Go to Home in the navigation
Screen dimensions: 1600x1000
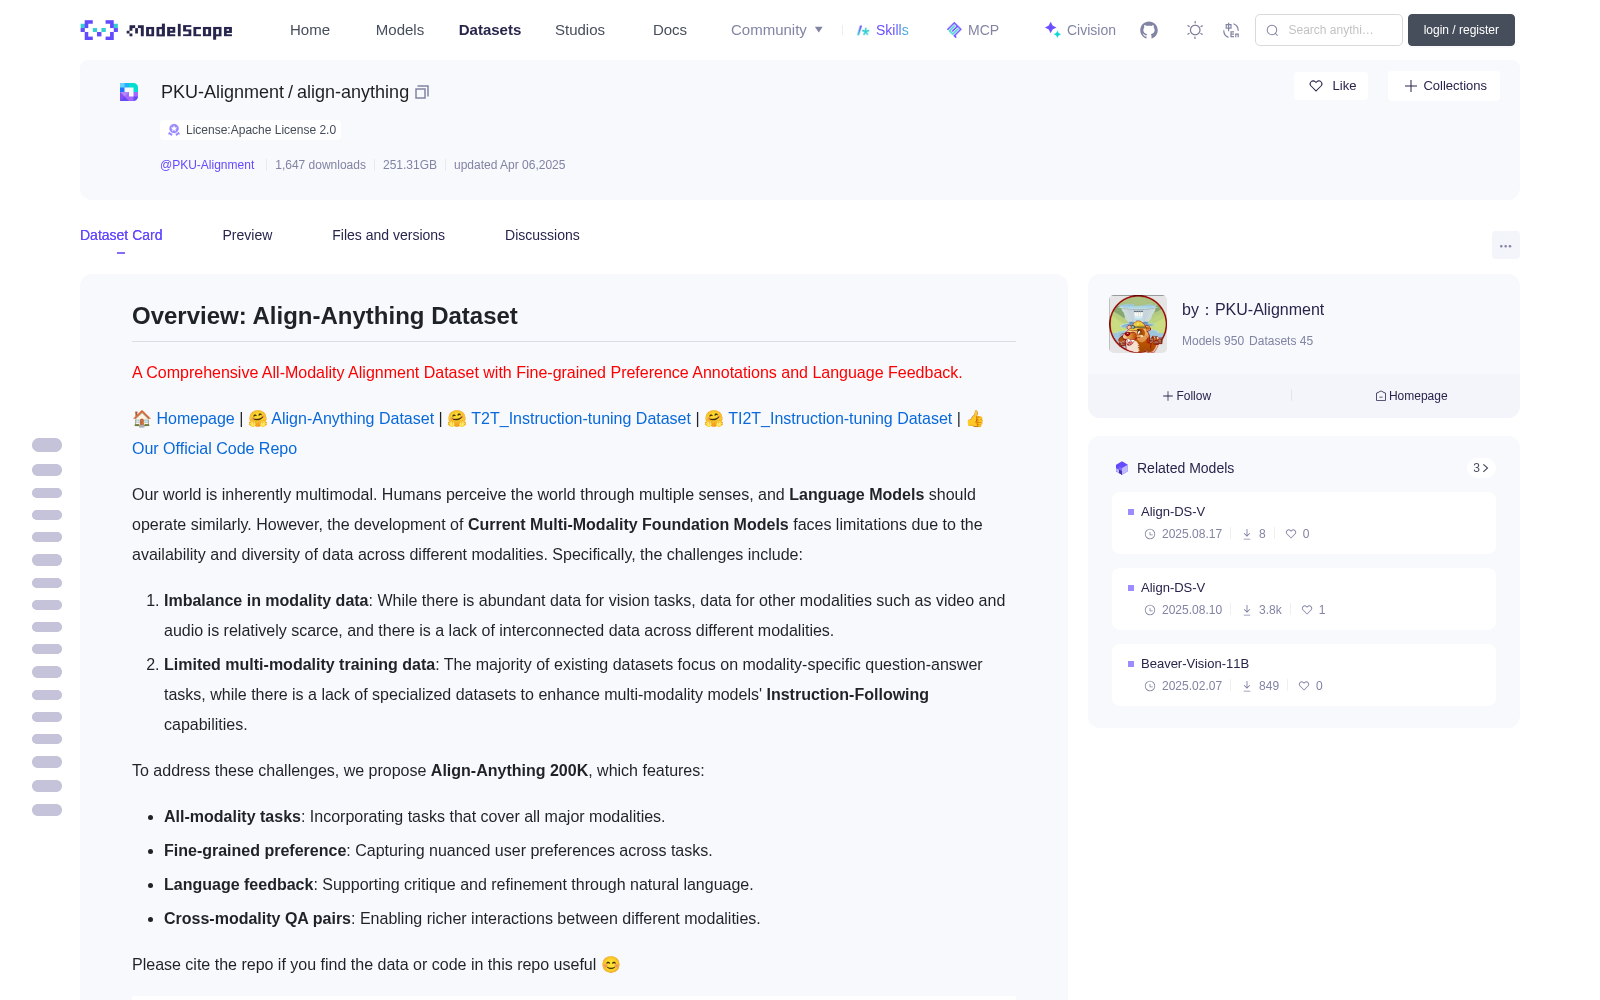pos(310,30)
